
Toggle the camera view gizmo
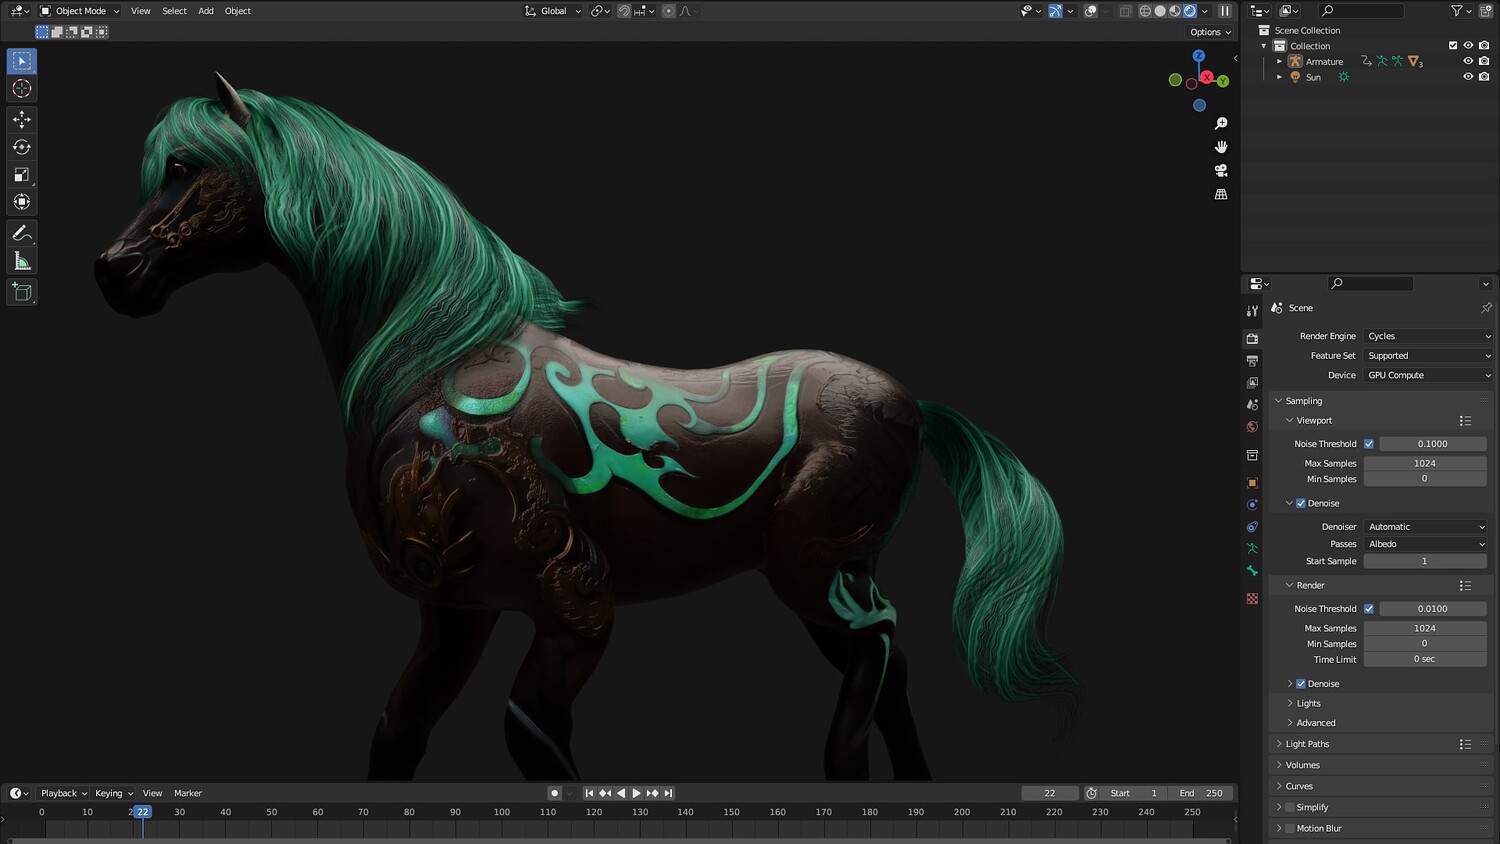click(1221, 171)
